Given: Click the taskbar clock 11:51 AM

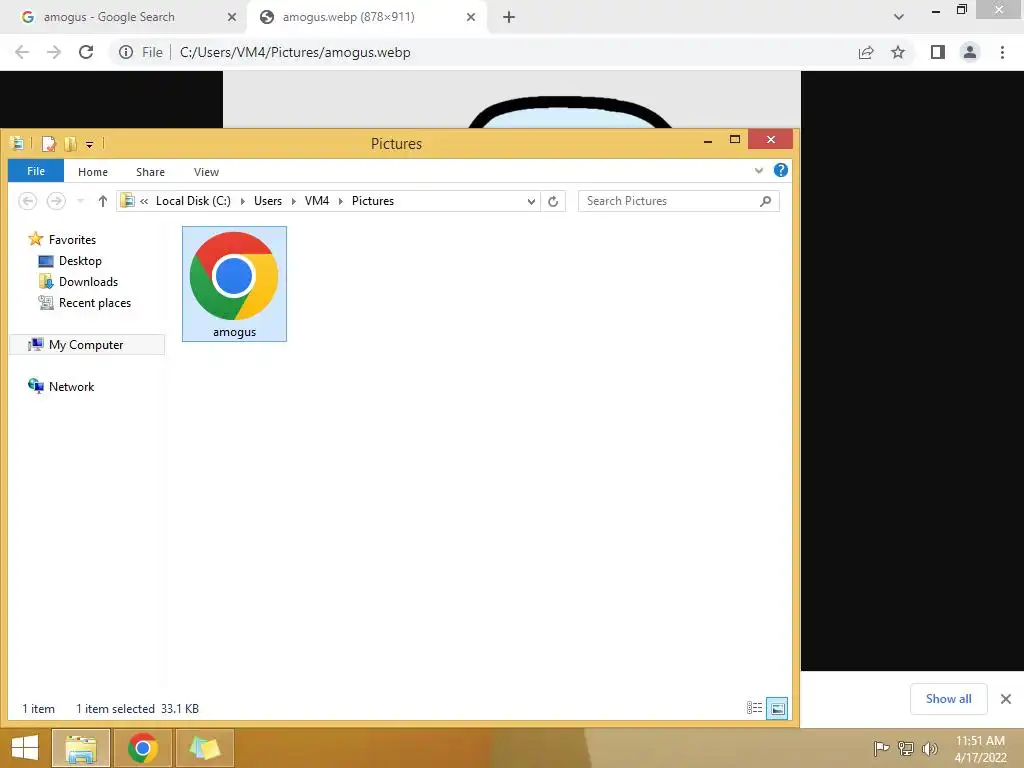Looking at the screenshot, I should tap(980, 741).
